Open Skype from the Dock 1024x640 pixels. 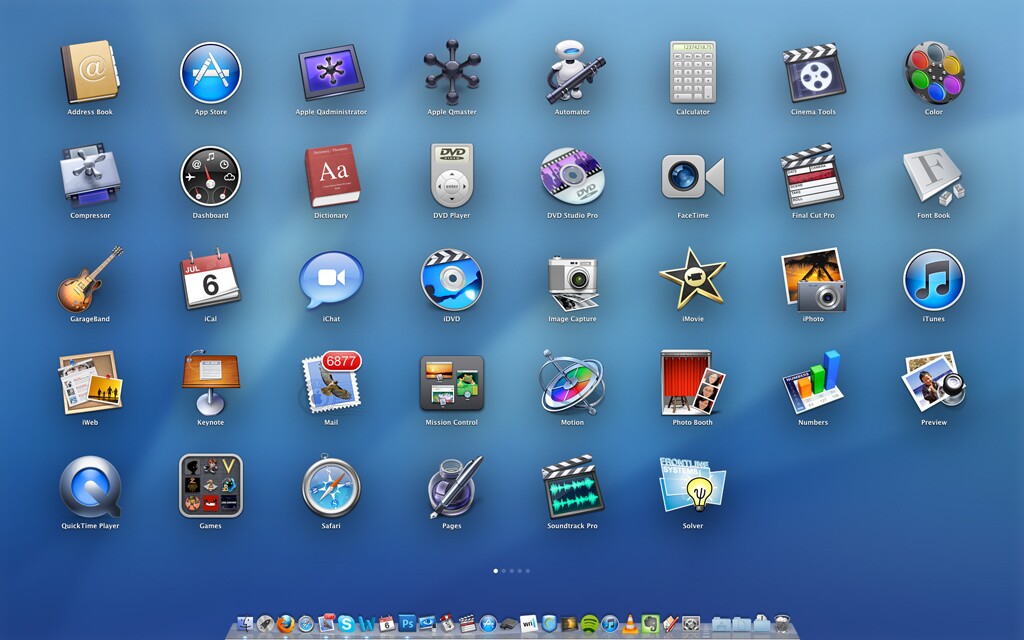tap(347, 624)
